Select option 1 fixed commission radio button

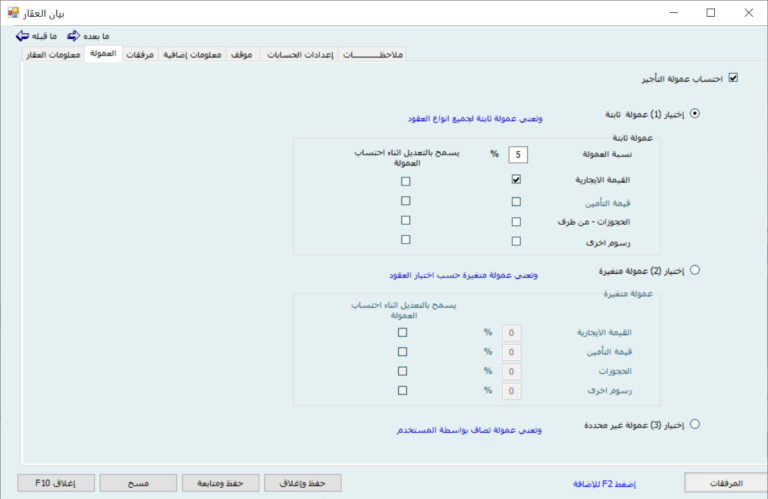click(695, 114)
